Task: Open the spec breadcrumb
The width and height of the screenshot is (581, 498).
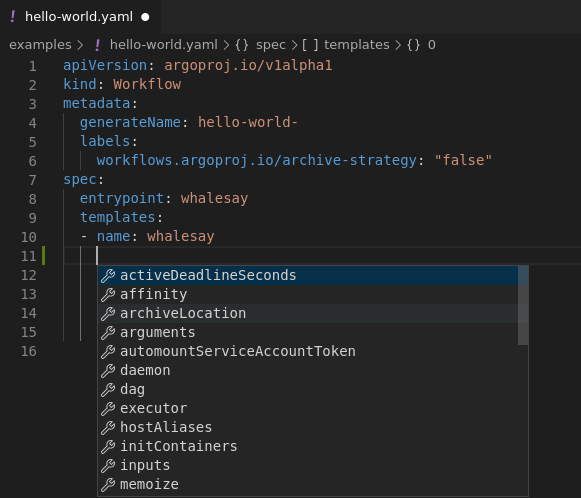Action: coord(271,45)
